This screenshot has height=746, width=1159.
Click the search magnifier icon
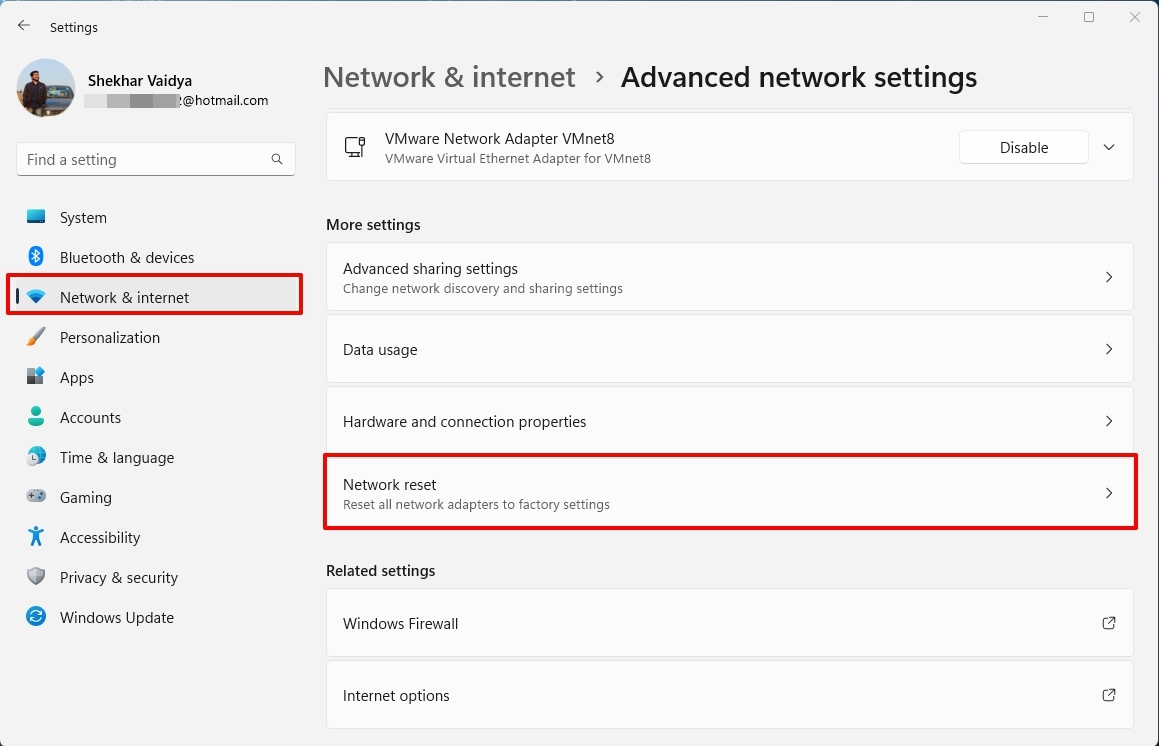coord(276,159)
